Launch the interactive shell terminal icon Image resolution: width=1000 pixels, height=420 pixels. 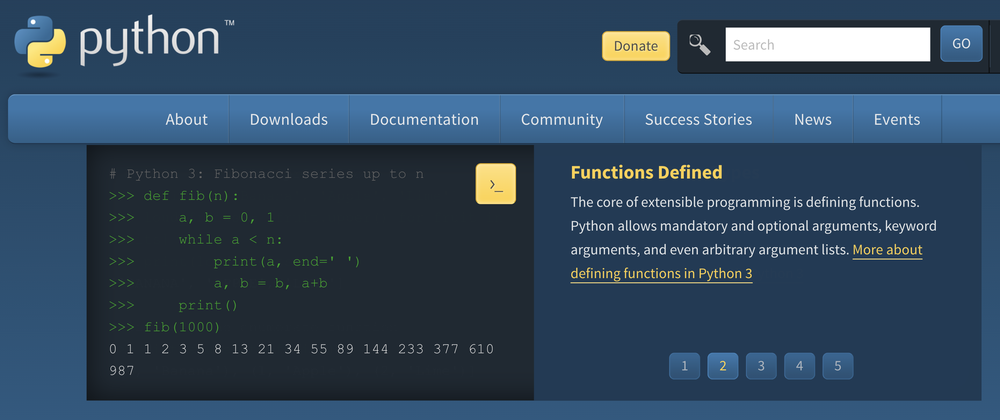coord(496,184)
